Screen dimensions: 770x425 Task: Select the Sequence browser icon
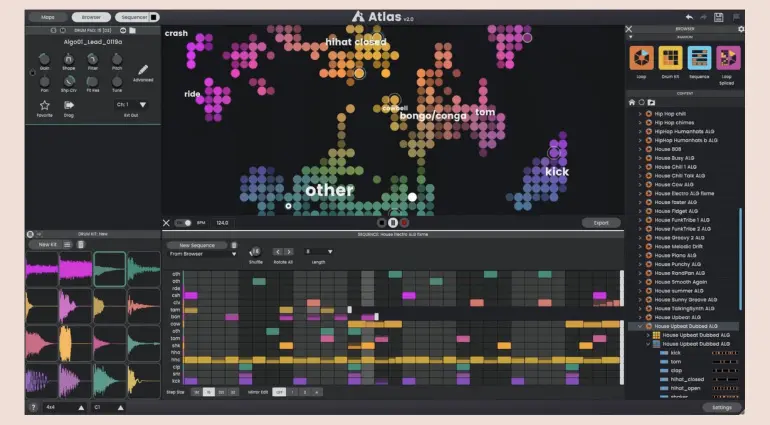pos(699,58)
